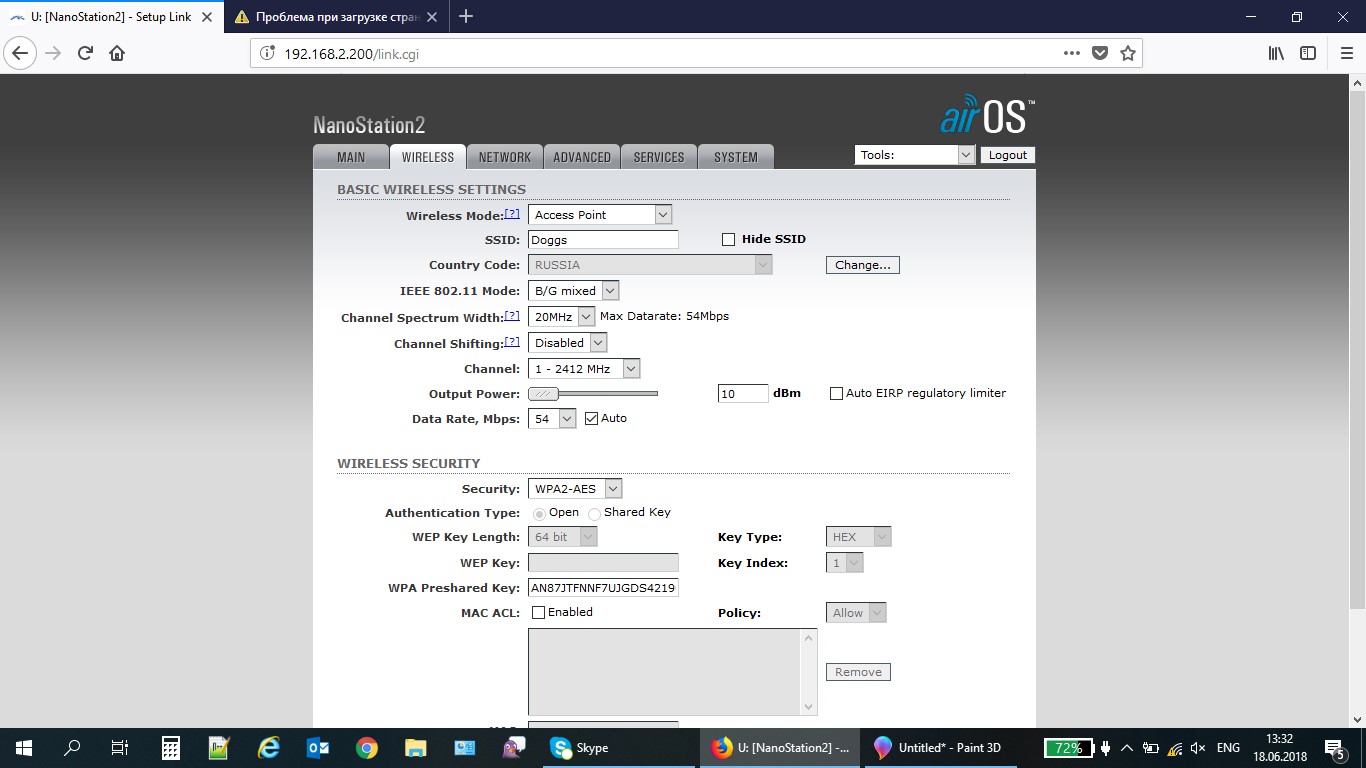Open Channel Spectrum Width dropdown

561,317
